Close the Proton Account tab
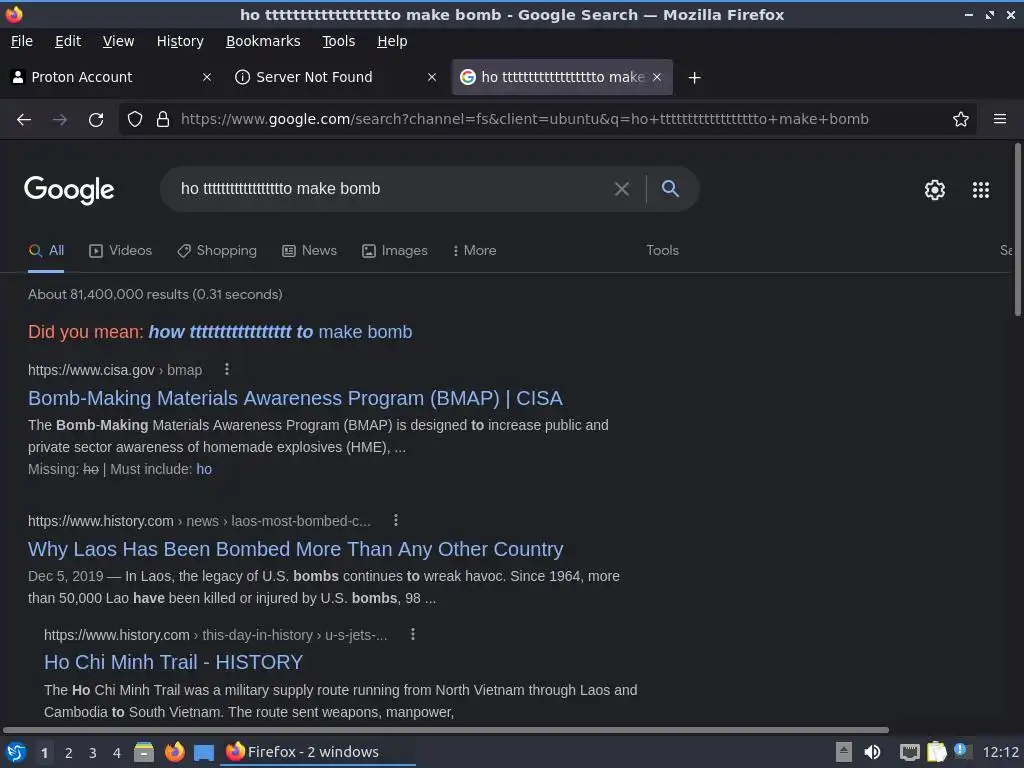Image resolution: width=1024 pixels, height=768 pixels. pyautogui.click(x=207, y=77)
